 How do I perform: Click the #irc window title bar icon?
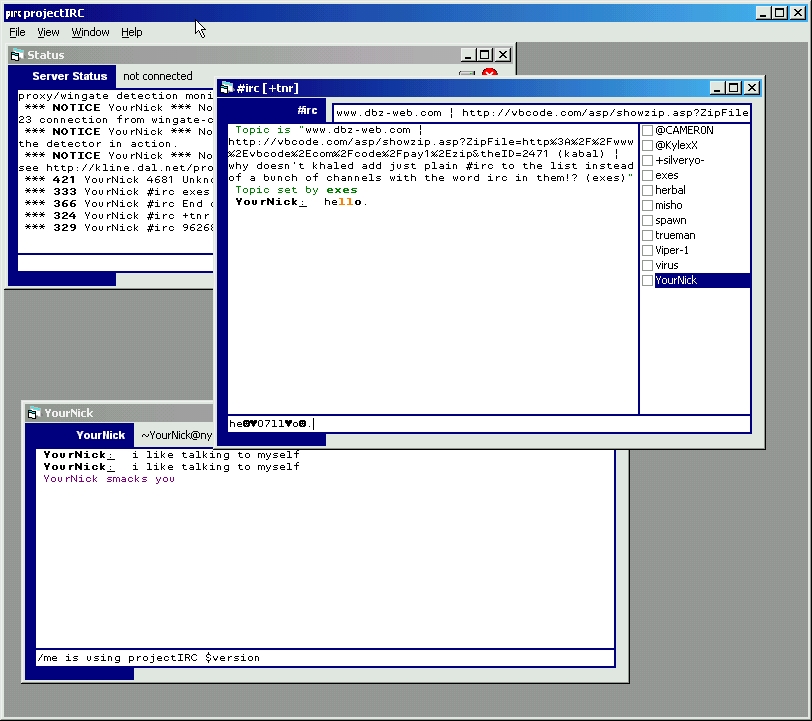coord(227,88)
